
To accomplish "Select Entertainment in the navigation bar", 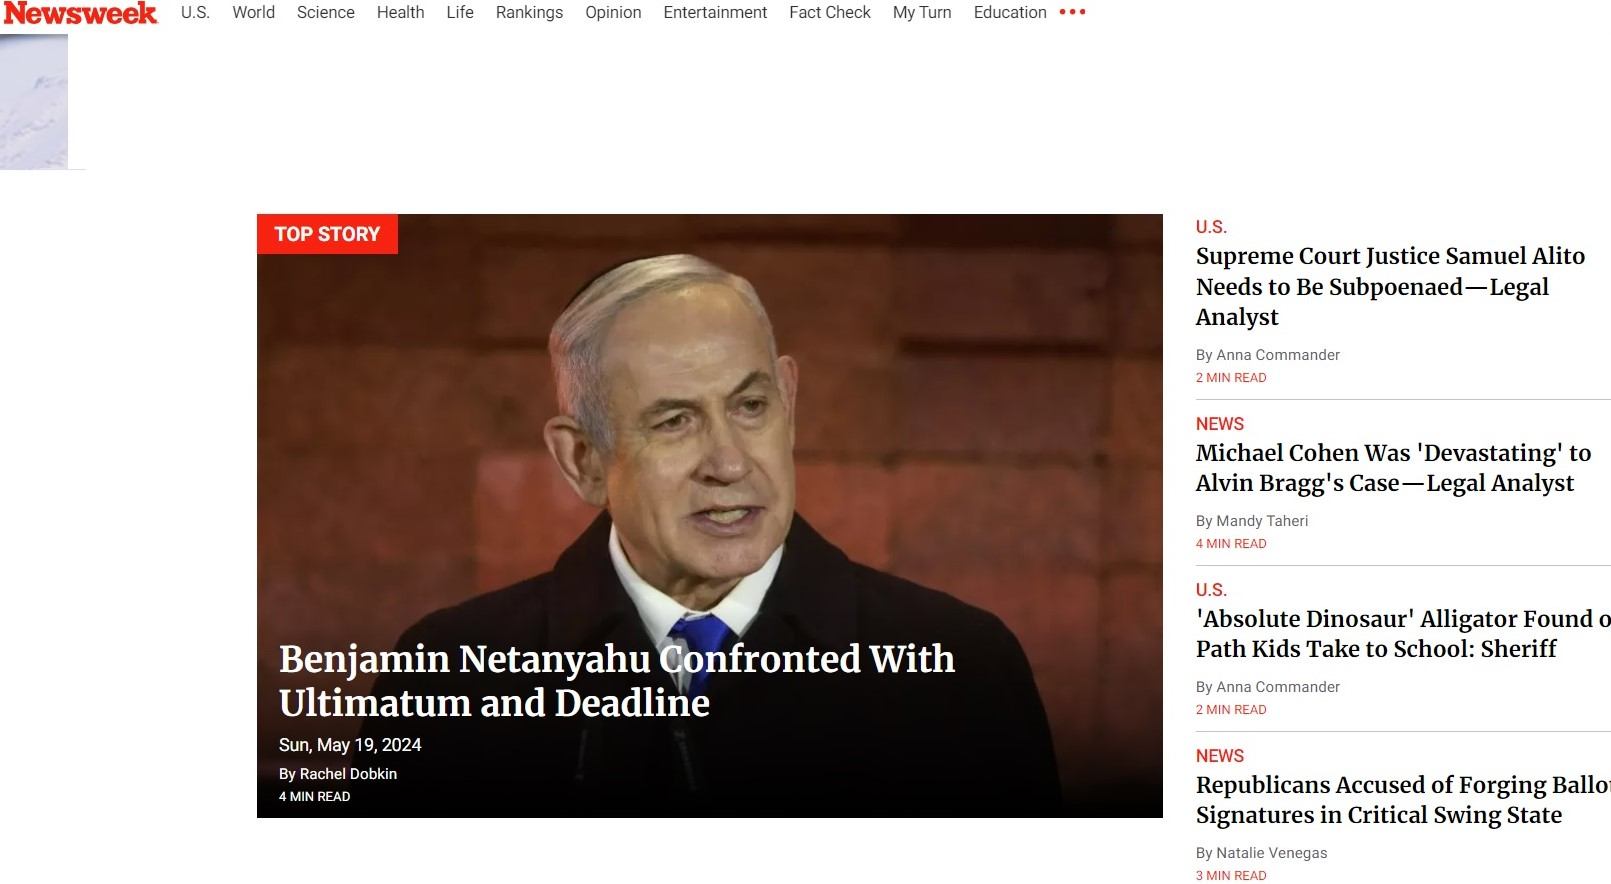I will [716, 12].
